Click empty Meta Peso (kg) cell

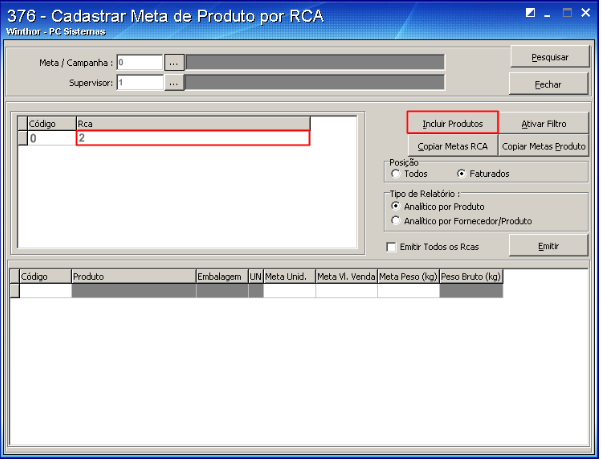408,291
